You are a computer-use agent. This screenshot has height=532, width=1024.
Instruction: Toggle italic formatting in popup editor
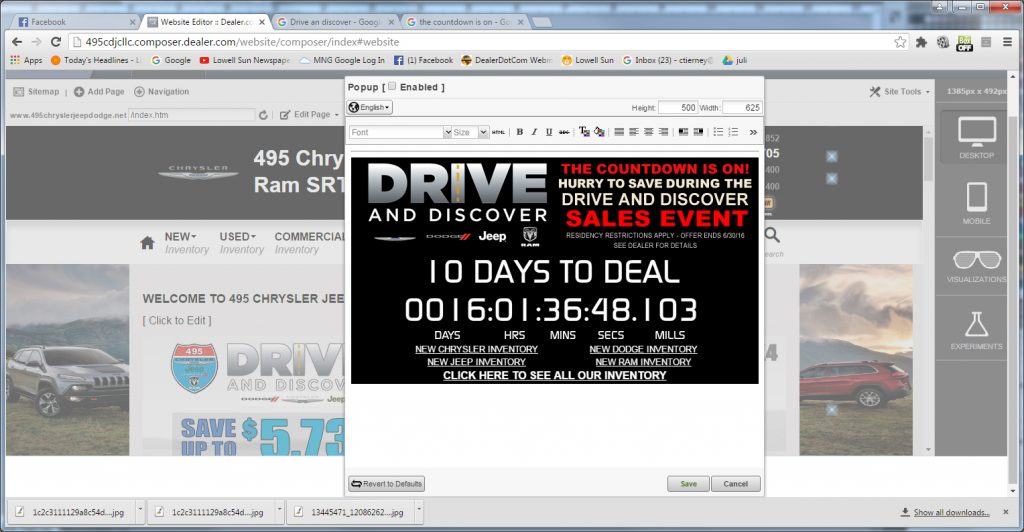coord(534,132)
